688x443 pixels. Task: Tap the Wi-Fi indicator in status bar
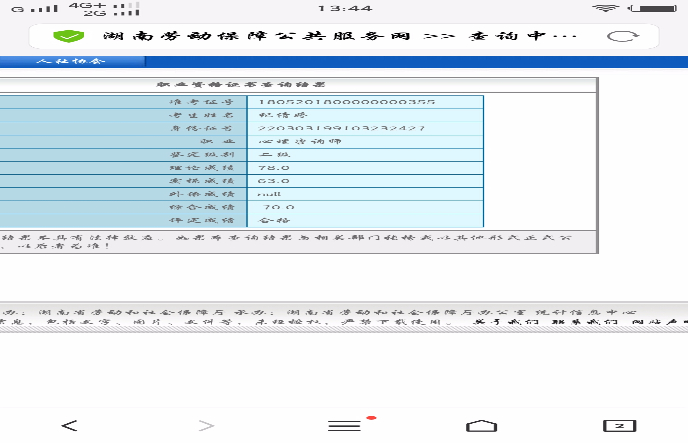(x=605, y=8)
